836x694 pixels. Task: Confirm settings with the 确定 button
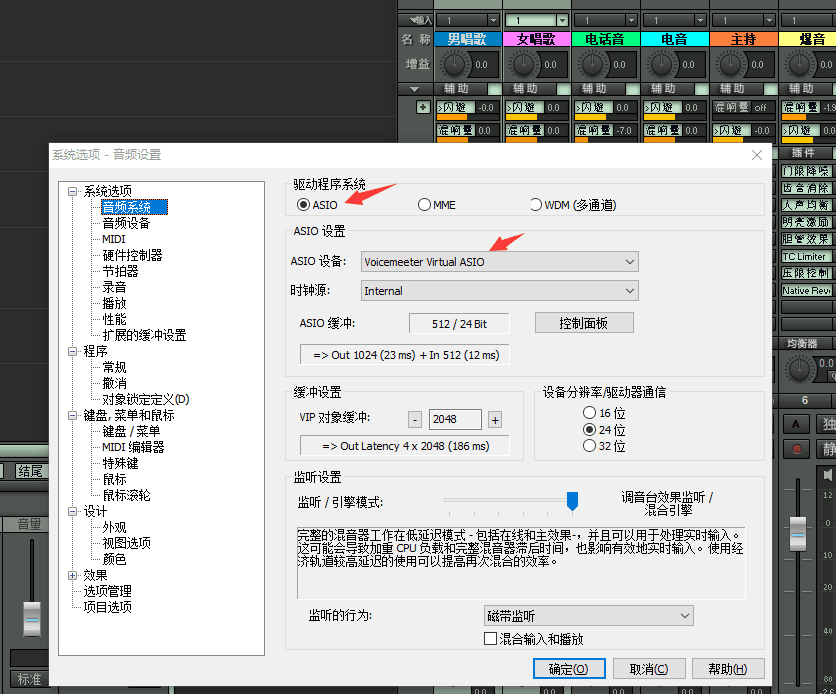[x=568, y=669]
